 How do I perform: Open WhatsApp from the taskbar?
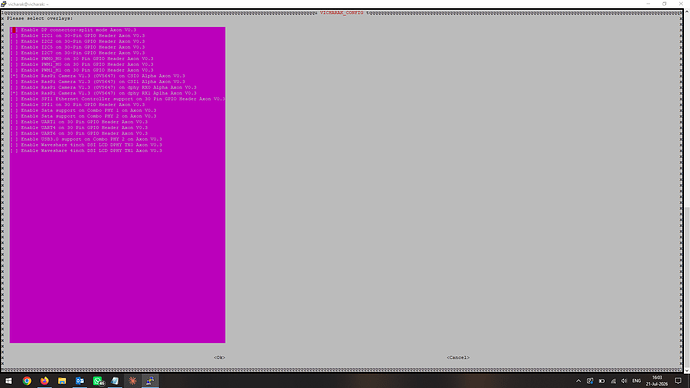click(98, 381)
